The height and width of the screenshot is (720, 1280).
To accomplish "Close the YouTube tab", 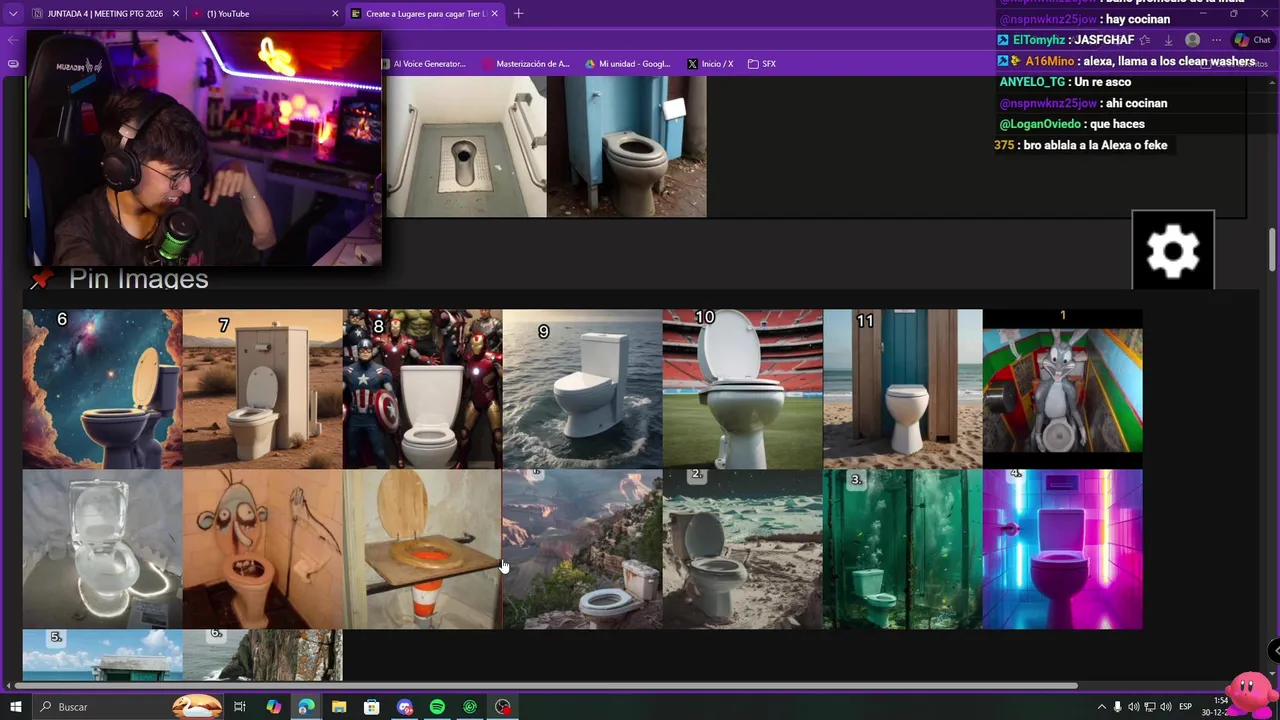I will (335, 14).
